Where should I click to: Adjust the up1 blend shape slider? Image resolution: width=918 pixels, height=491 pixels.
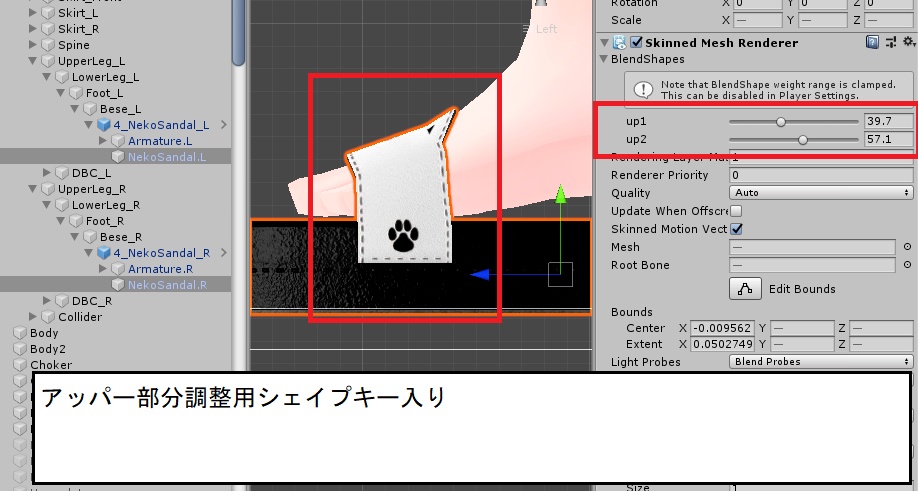[x=793, y=122]
